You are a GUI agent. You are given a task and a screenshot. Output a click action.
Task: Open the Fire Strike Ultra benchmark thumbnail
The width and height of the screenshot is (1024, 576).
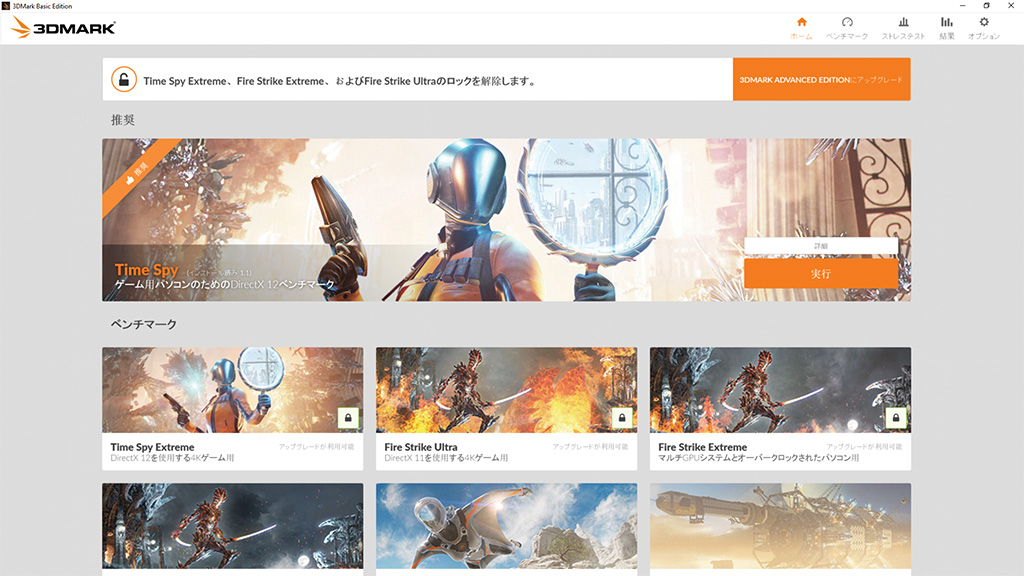[506, 390]
